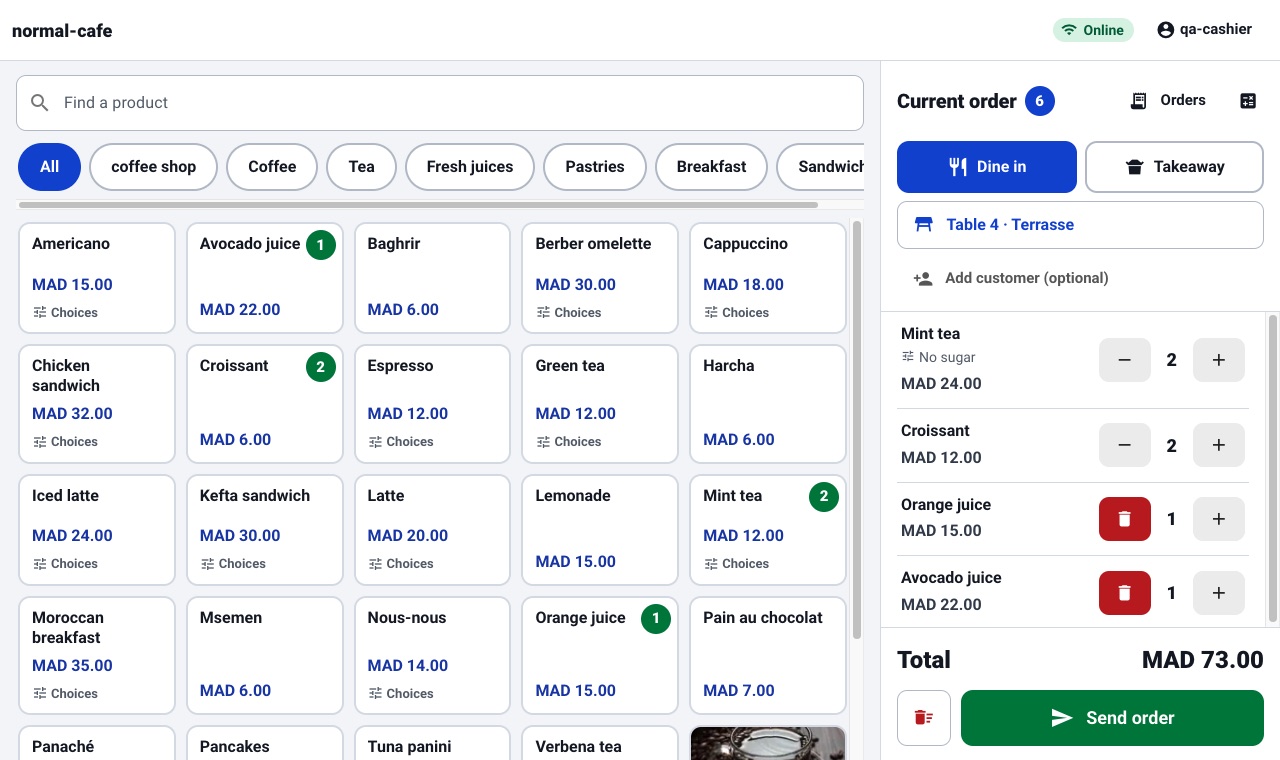This screenshot has width=1280, height=760.
Task: Increase Mint tea quantity with plus button
Action: point(1219,360)
